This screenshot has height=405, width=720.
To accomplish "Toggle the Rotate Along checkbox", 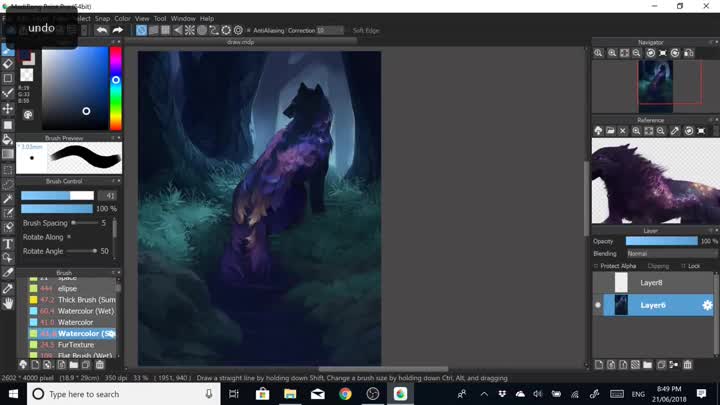I will (x=69, y=237).
